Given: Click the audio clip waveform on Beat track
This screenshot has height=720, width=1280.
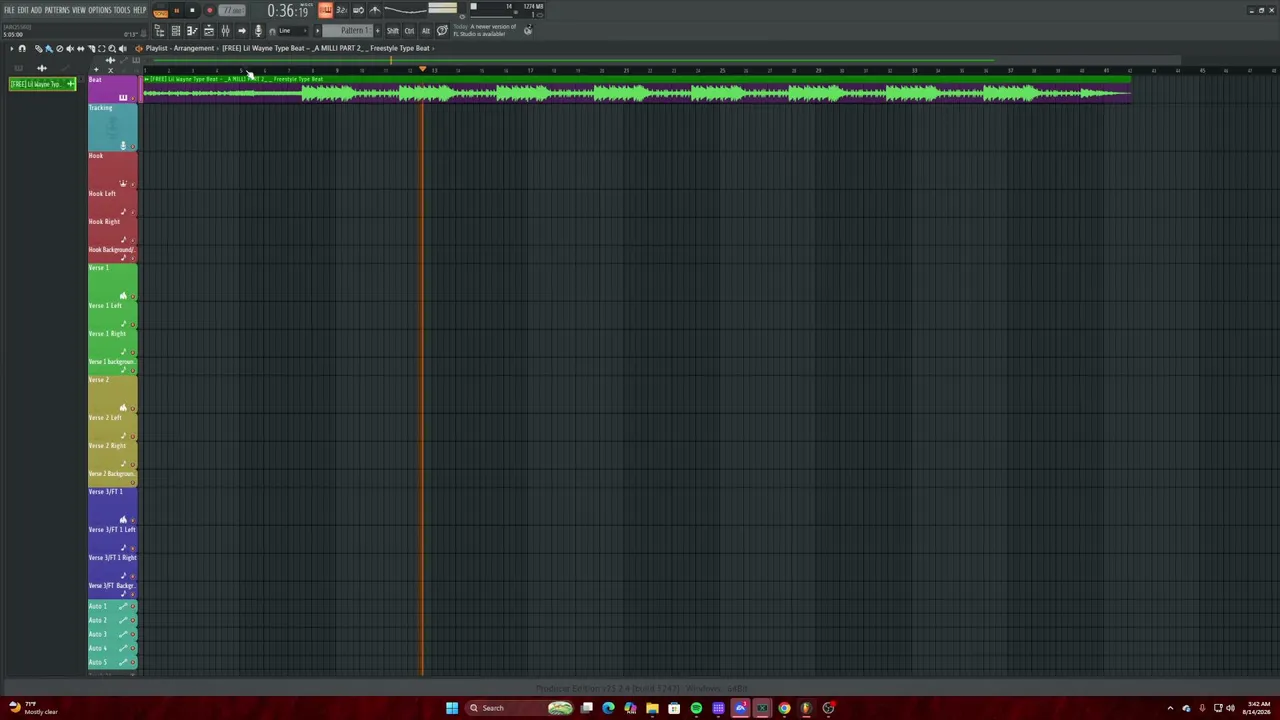Looking at the screenshot, I should tap(636, 93).
